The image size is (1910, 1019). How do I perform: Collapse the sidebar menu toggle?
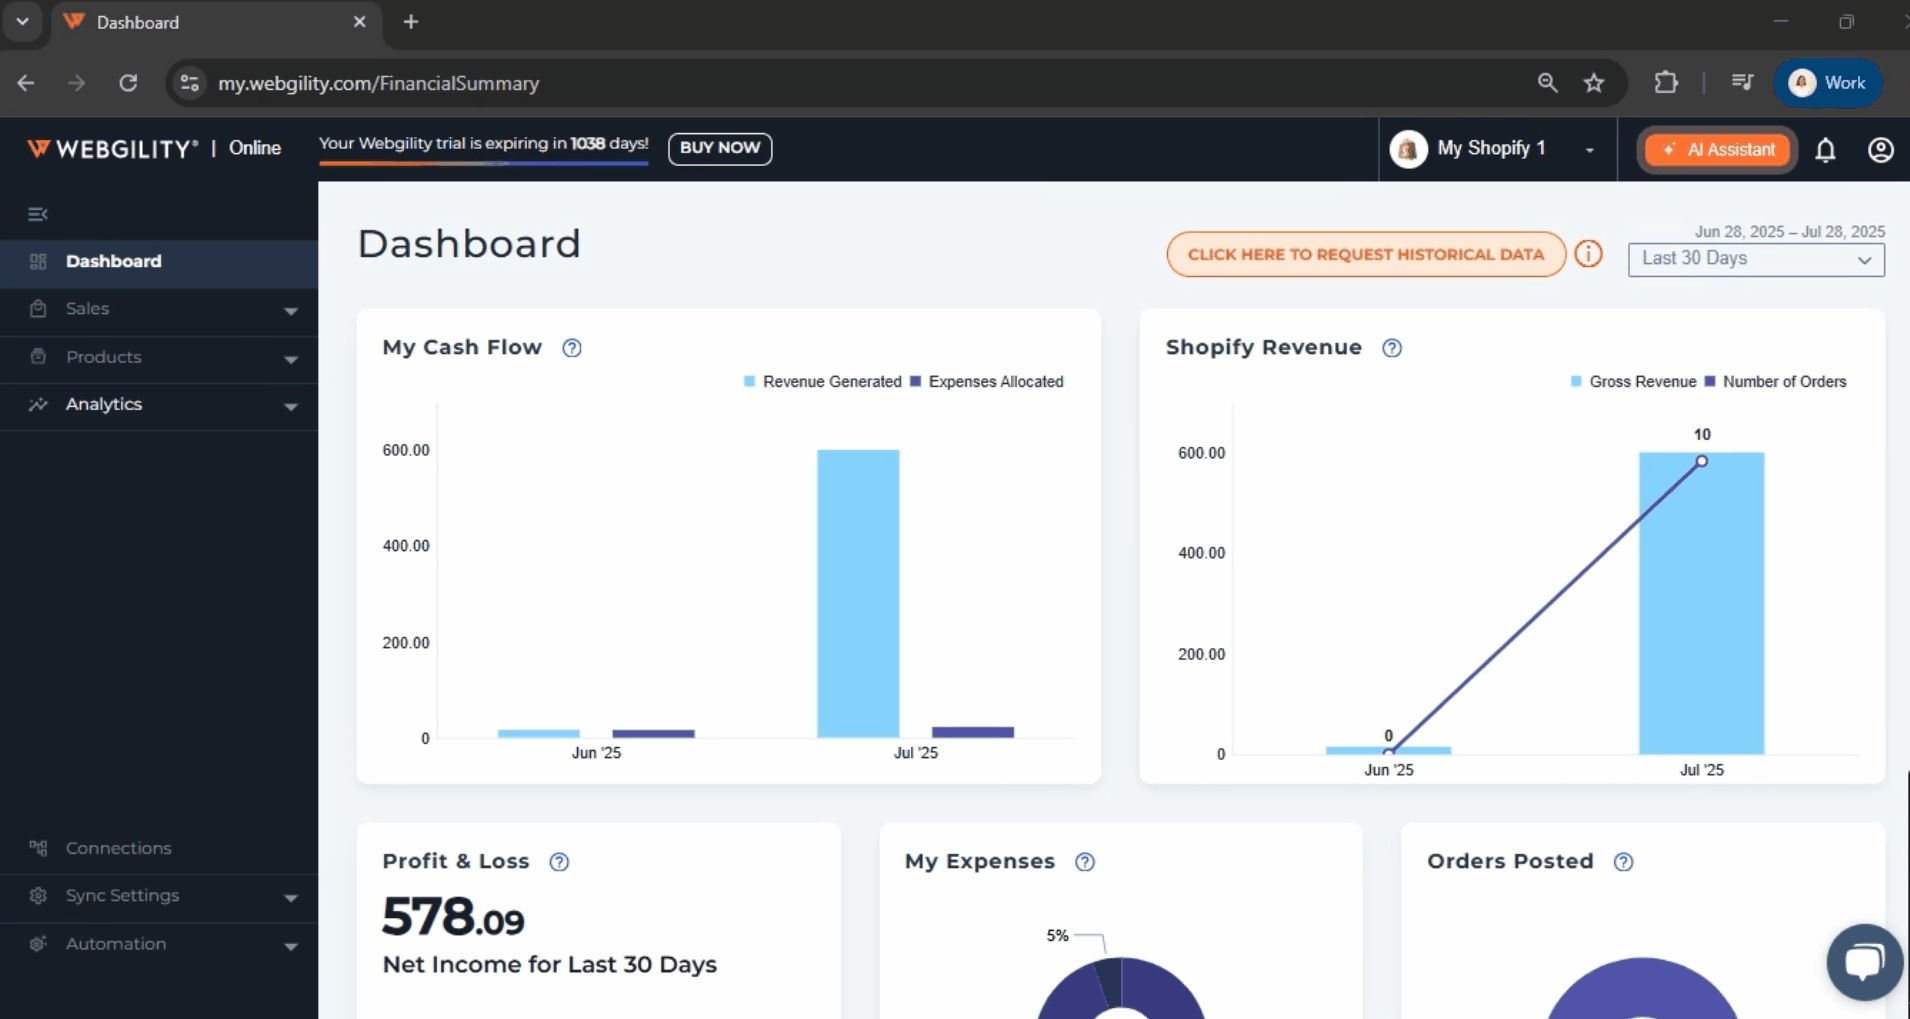38,214
